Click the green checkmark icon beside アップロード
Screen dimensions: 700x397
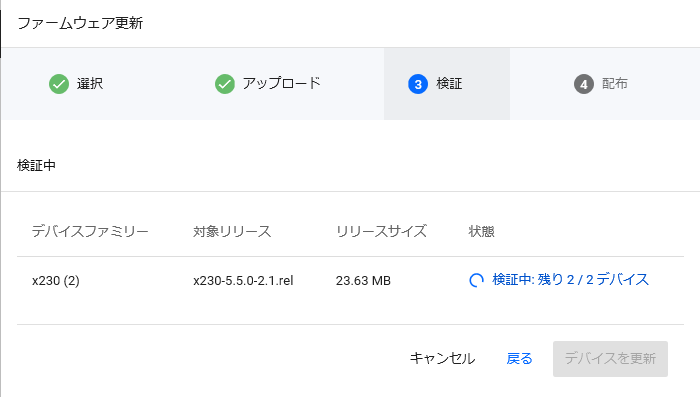coord(225,84)
